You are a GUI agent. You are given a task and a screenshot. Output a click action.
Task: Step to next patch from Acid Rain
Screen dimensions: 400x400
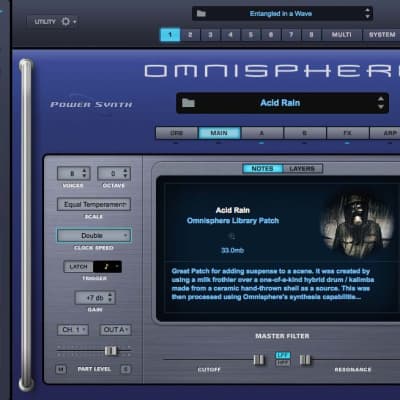(x=381, y=107)
